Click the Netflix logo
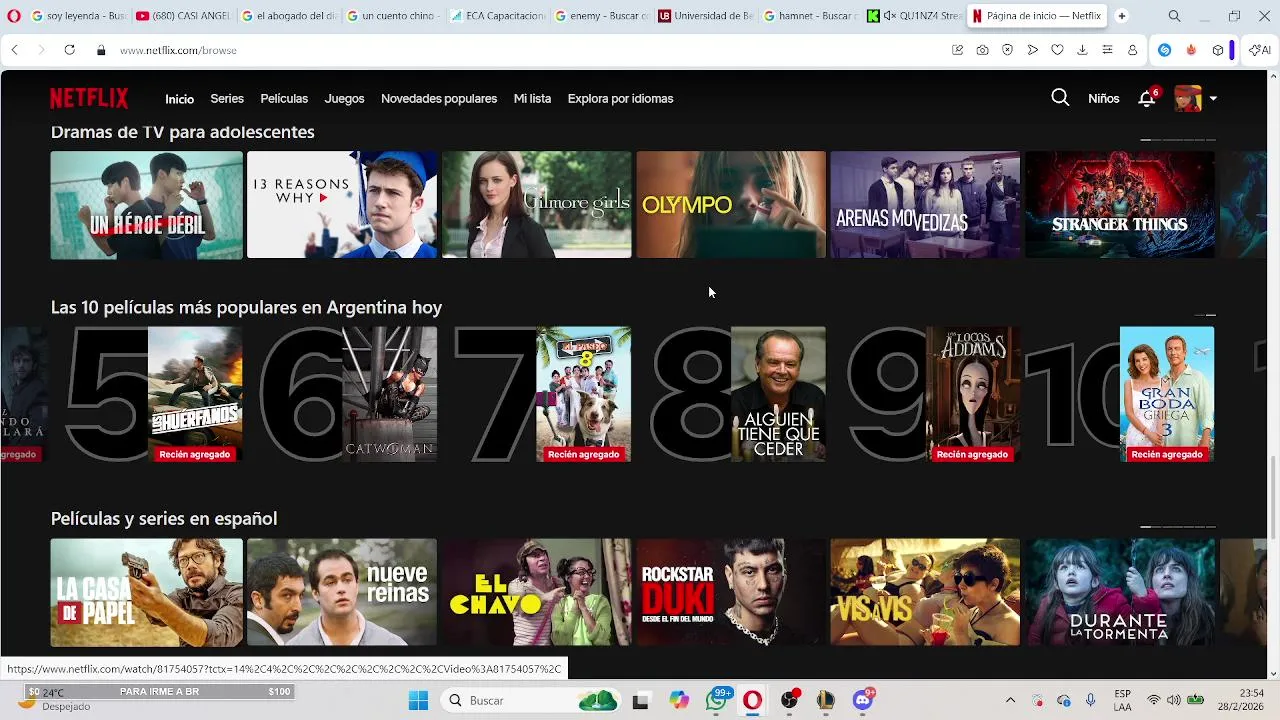Image resolution: width=1280 pixels, height=720 pixels. (89, 98)
